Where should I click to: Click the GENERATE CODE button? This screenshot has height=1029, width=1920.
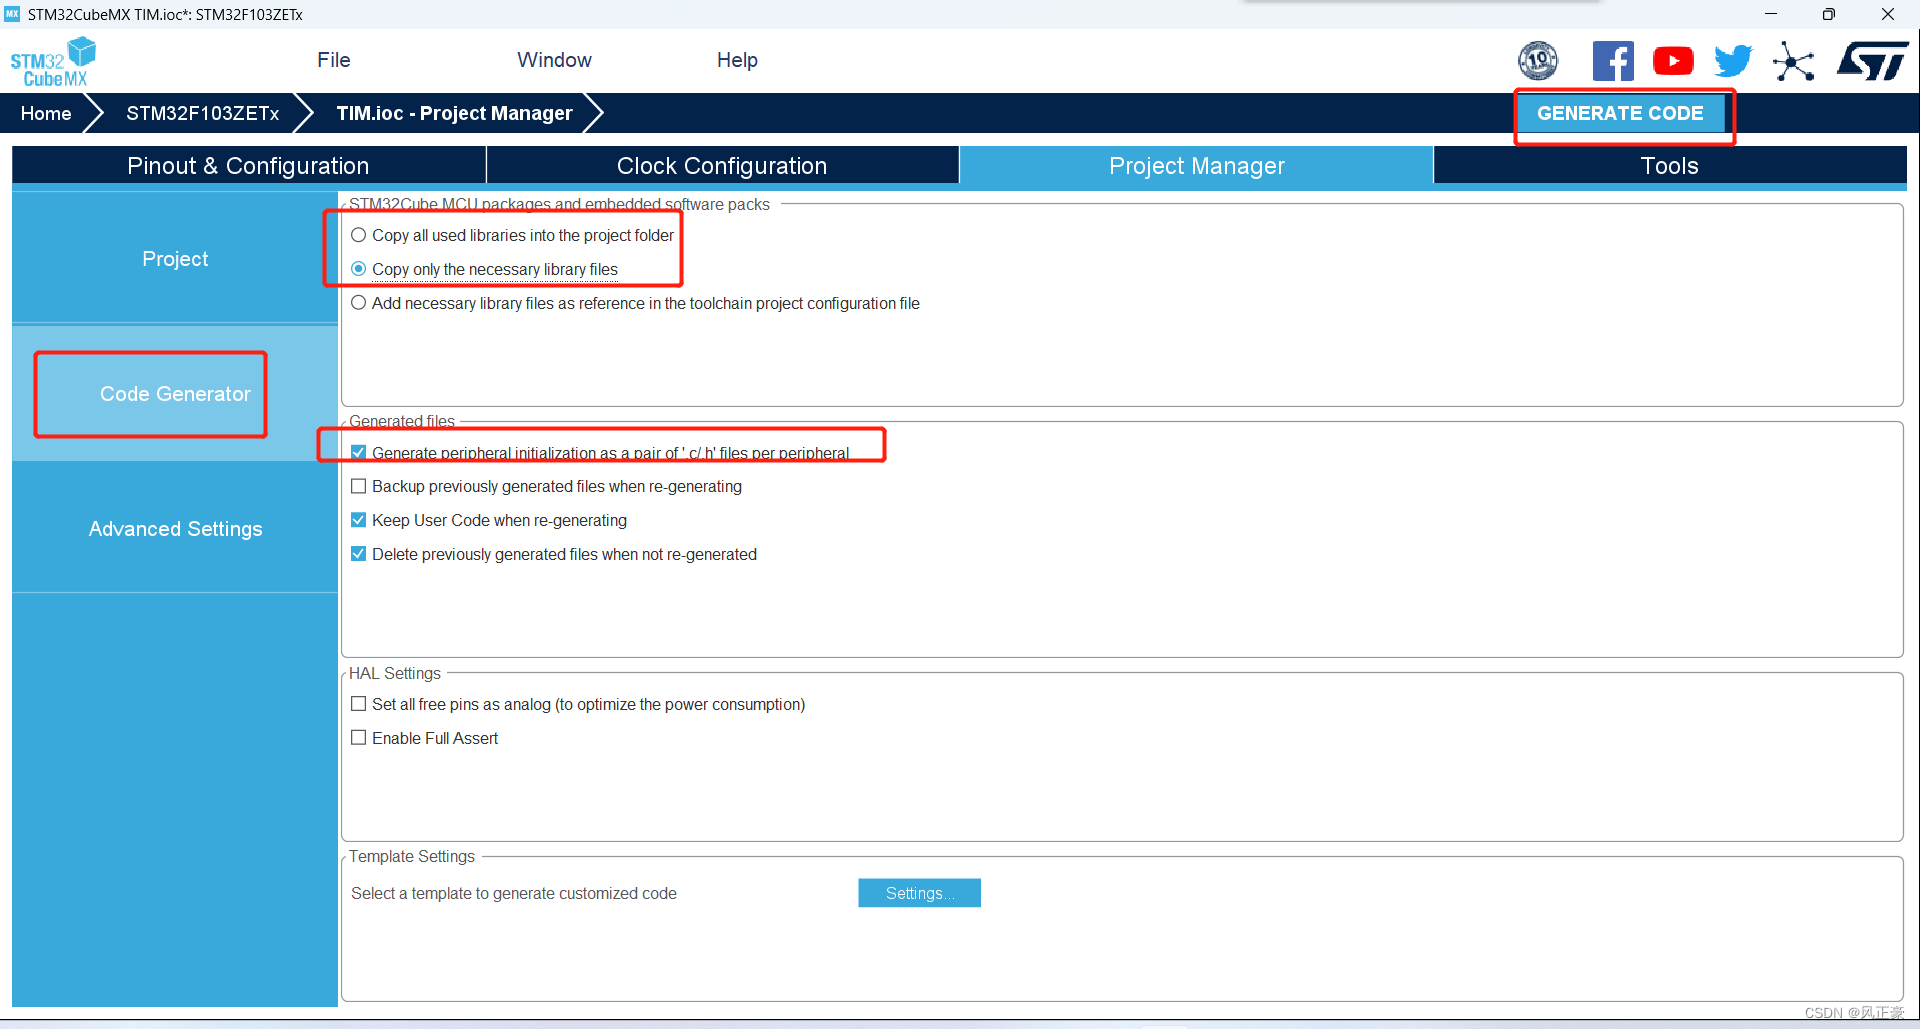(1620, 114)
